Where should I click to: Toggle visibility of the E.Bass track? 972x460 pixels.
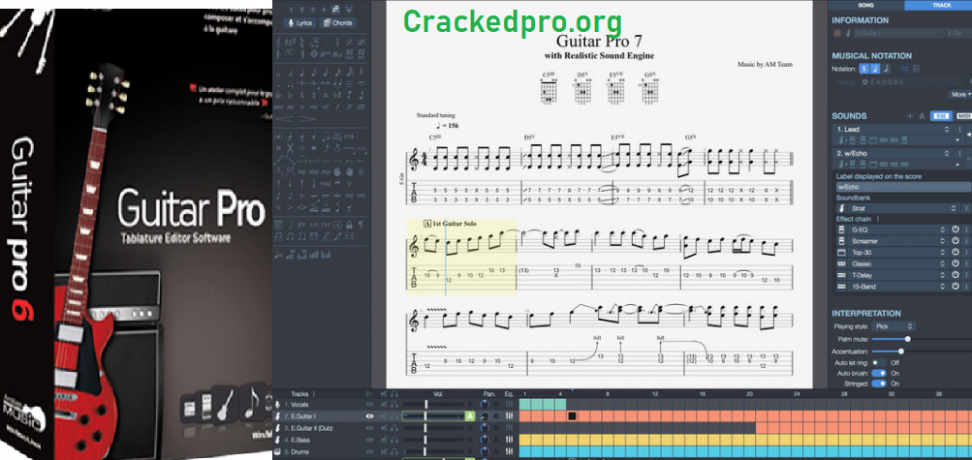click(x=369, y=440)
